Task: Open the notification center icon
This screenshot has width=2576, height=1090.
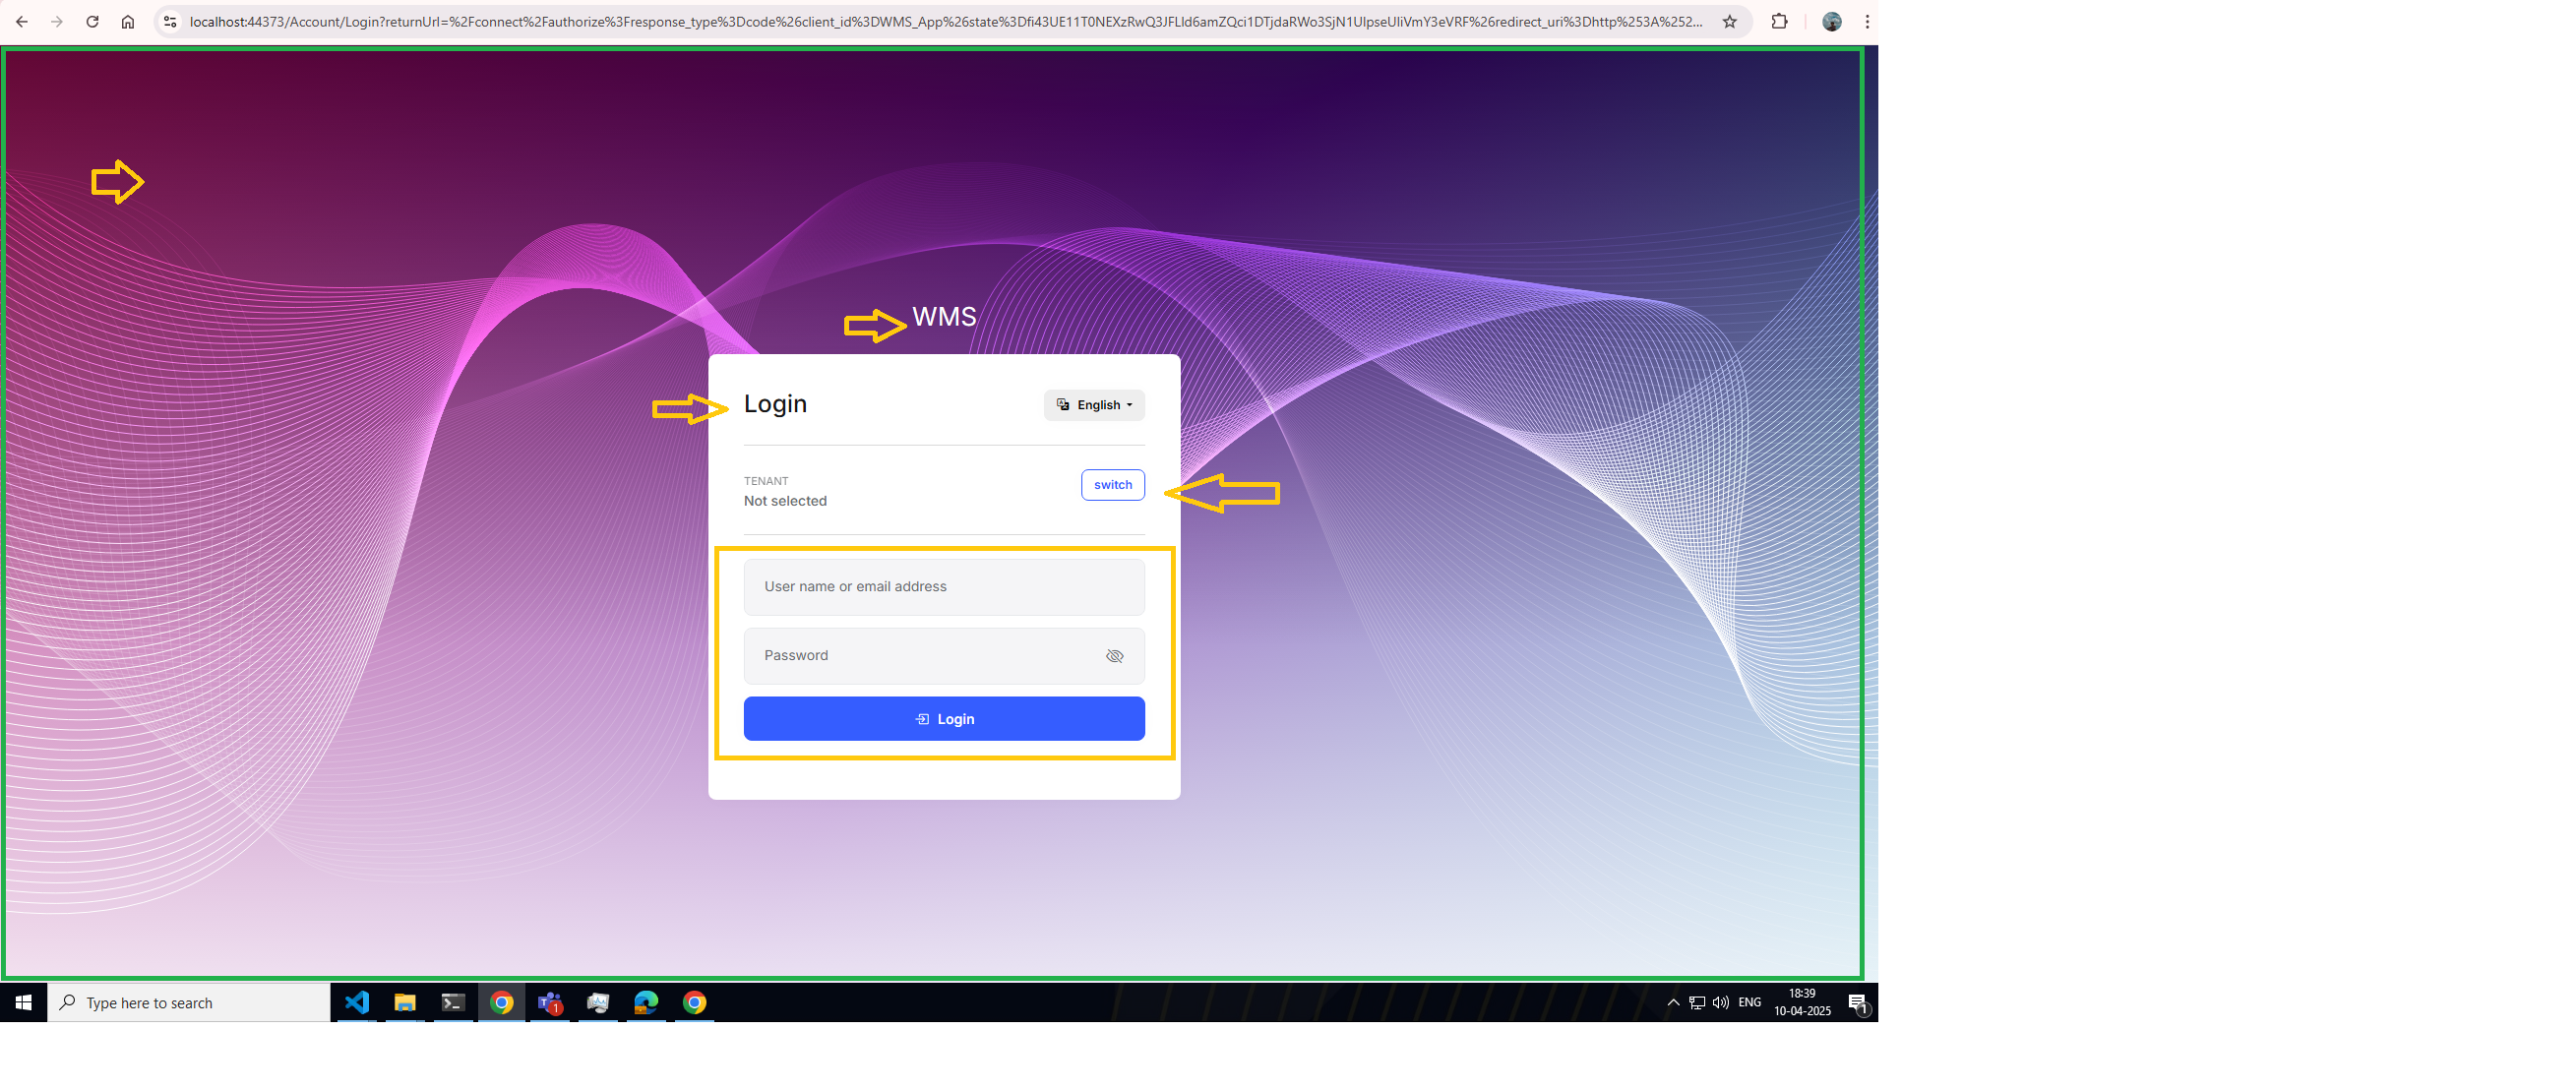Action: coord(1858,1002)
